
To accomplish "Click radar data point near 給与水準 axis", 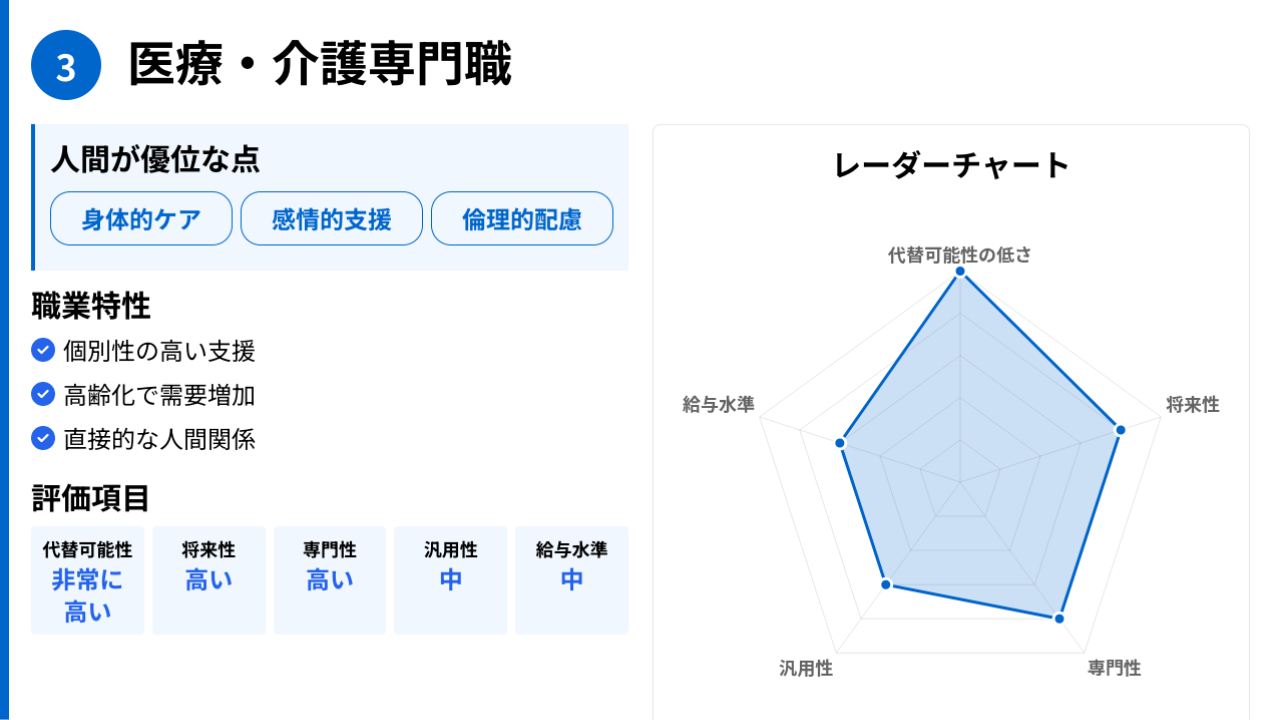I will (841, 442).
